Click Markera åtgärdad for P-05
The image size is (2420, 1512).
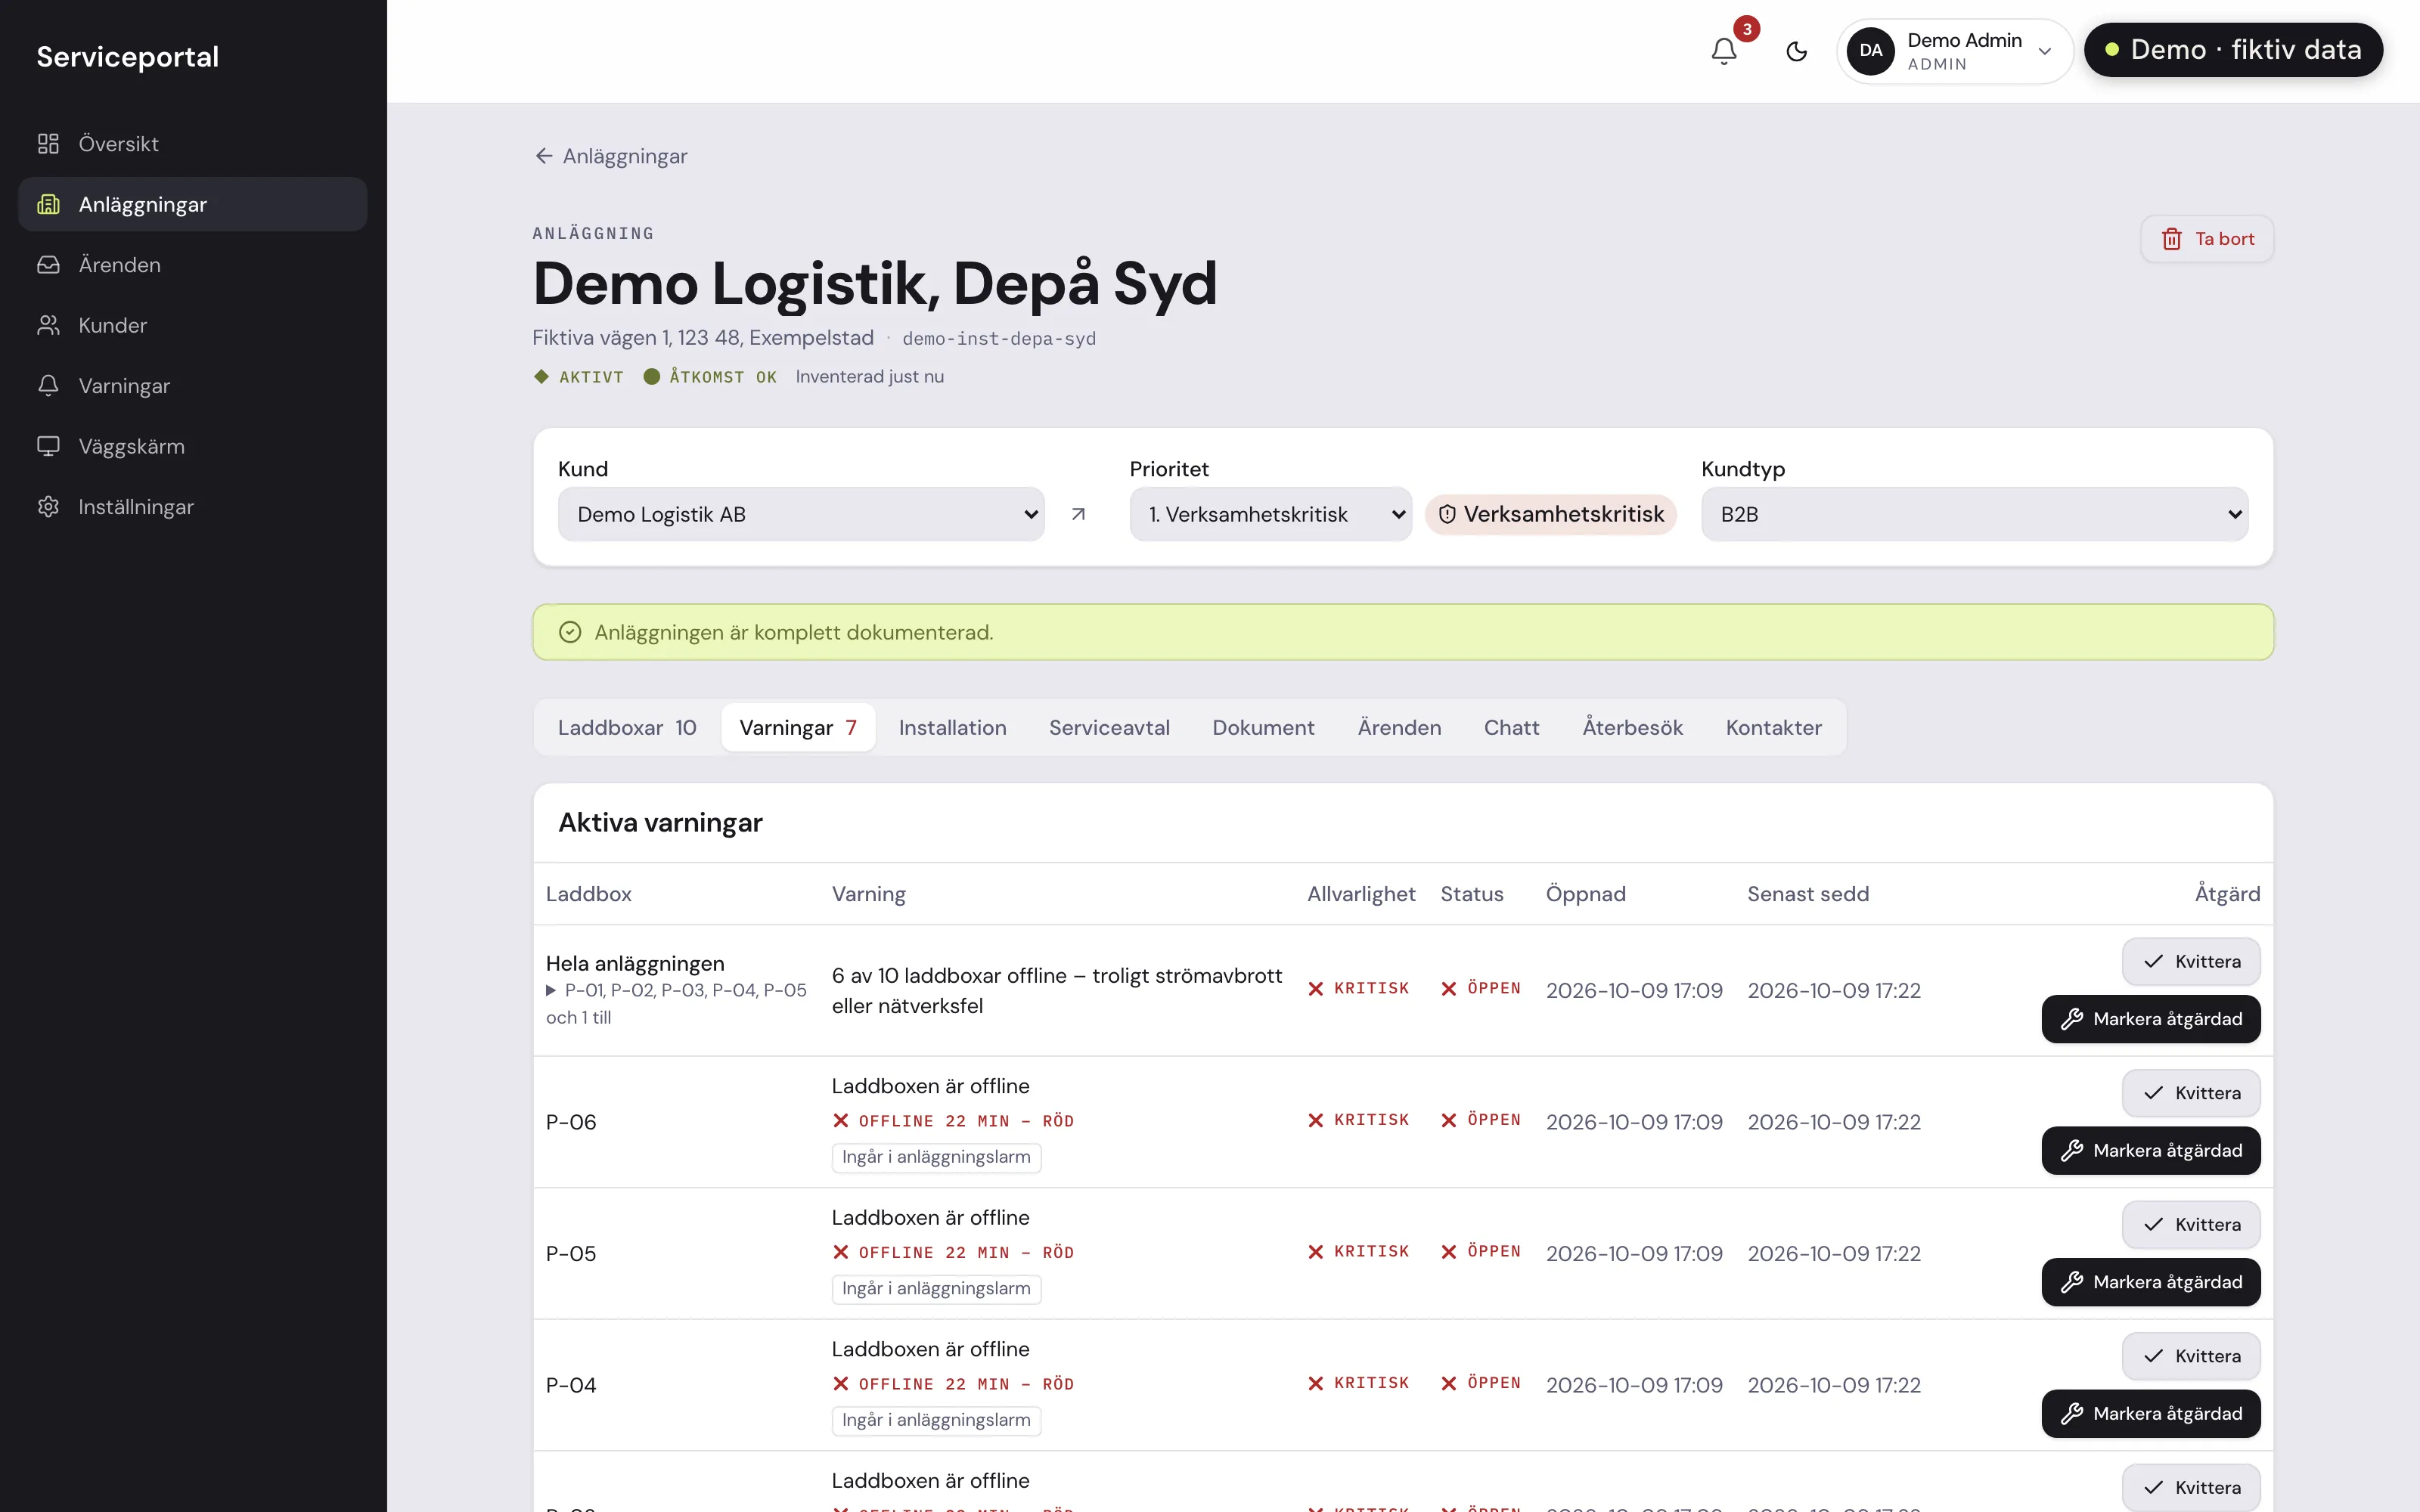(x=2151, y=1282)
